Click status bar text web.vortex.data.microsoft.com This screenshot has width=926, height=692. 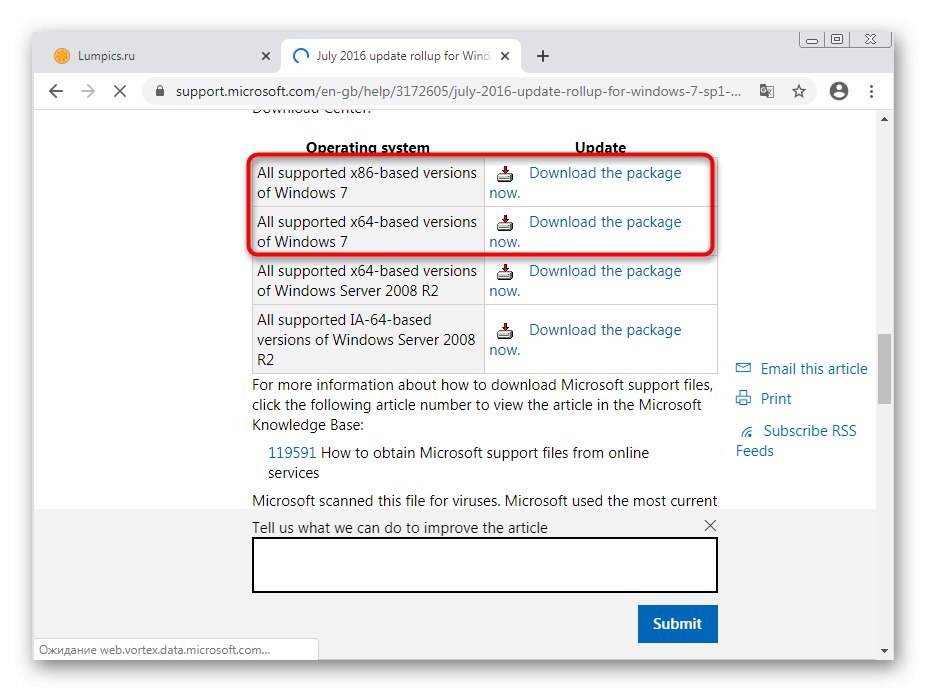pos(155,650)
